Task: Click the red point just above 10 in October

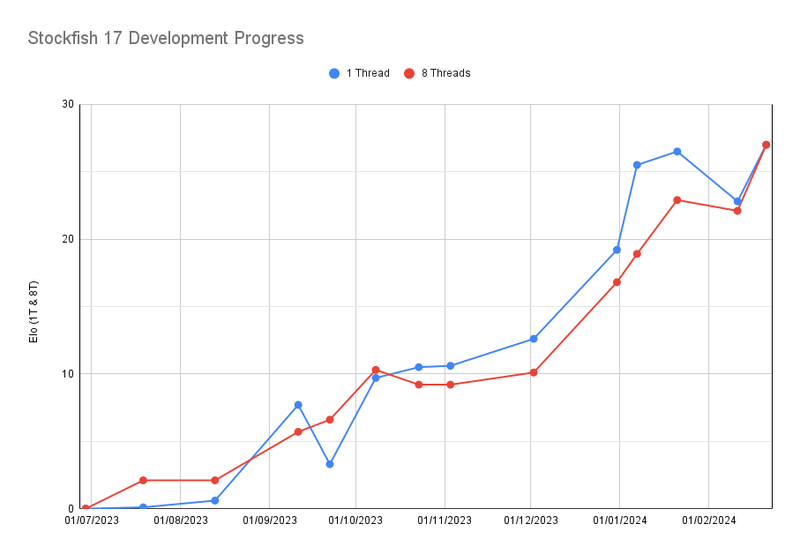Action: [x=376, y=370]
